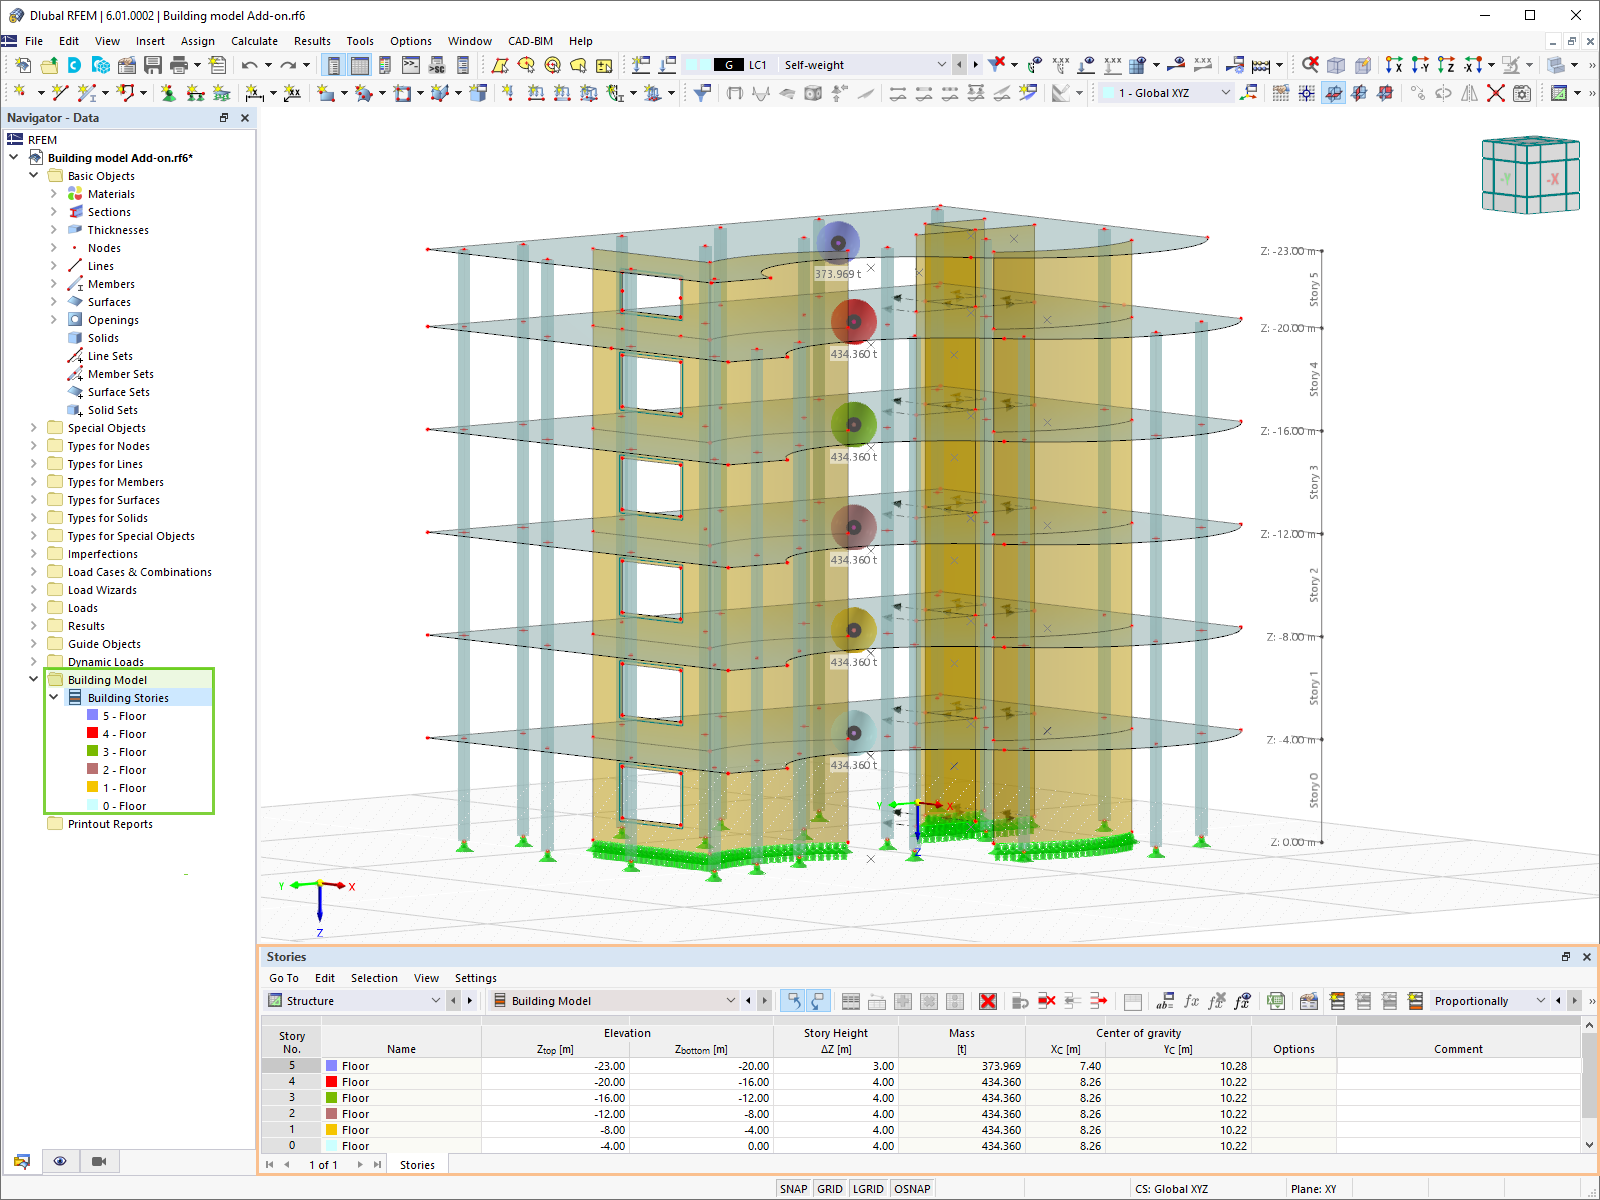Toggle OSNAP in the status bar
1600x1200 pixels.
pyautogui.click(x=912, y=1188)
